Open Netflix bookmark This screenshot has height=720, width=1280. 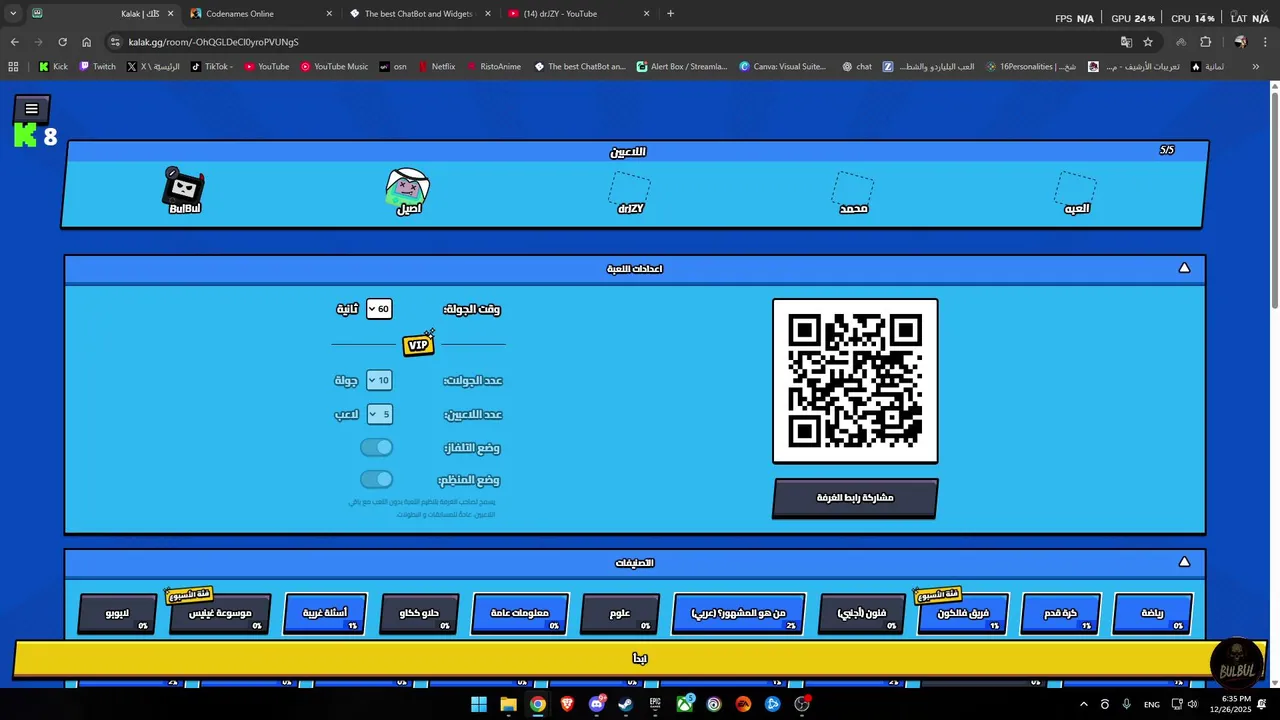[x=436, y=67]
